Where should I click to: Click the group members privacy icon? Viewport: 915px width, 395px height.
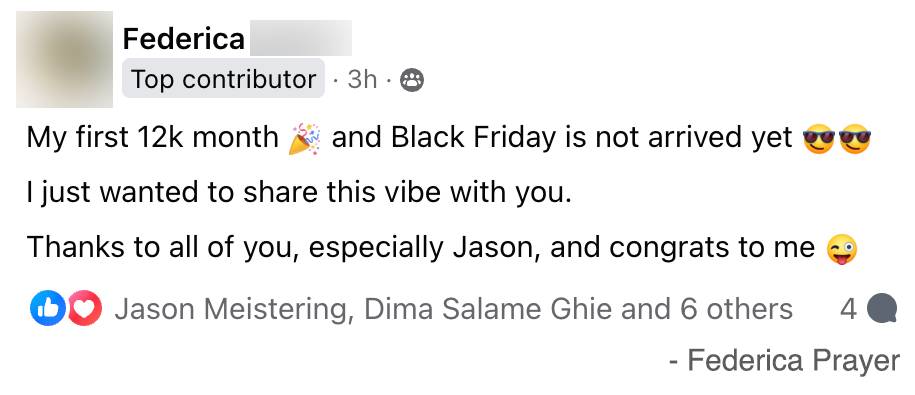tap(411, 81)
